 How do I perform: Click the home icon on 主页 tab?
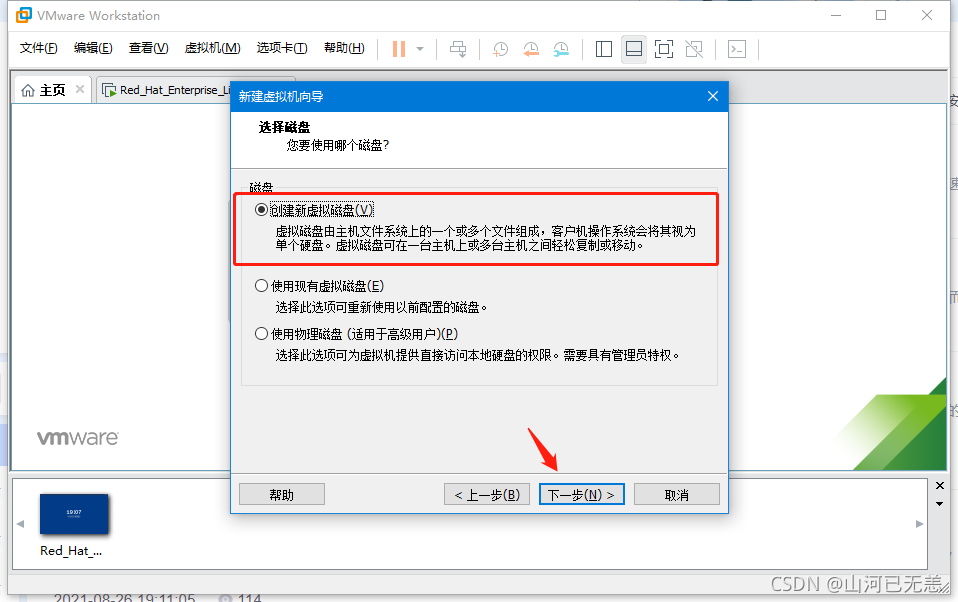28,90
